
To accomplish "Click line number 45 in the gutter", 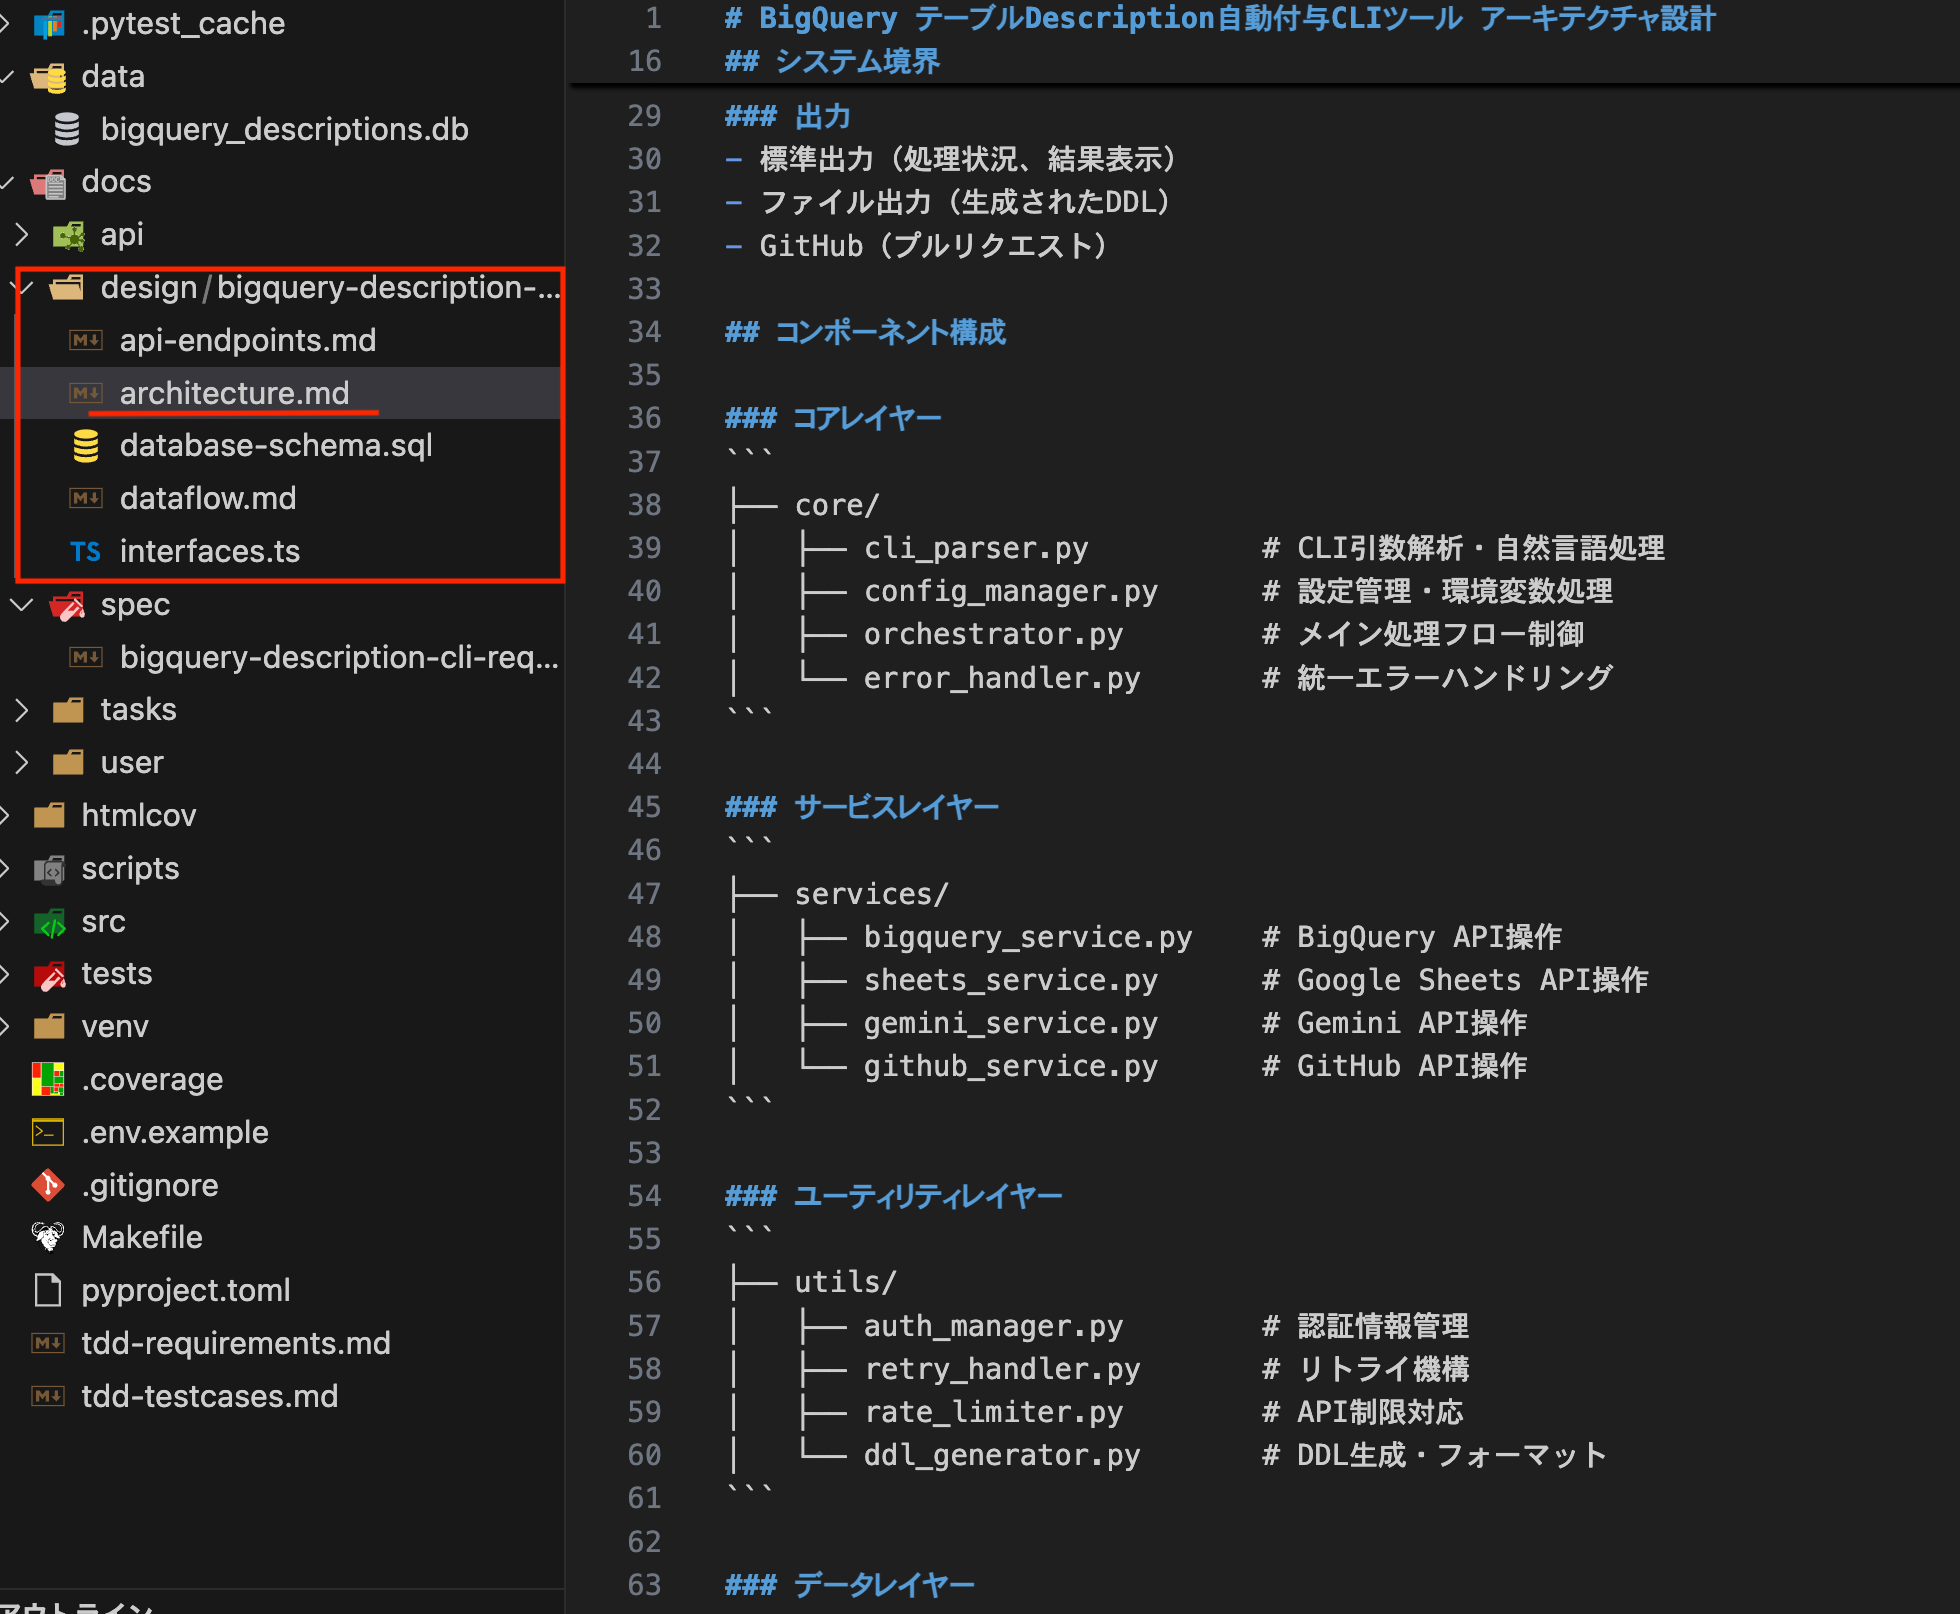I will [x=645, y=807].
